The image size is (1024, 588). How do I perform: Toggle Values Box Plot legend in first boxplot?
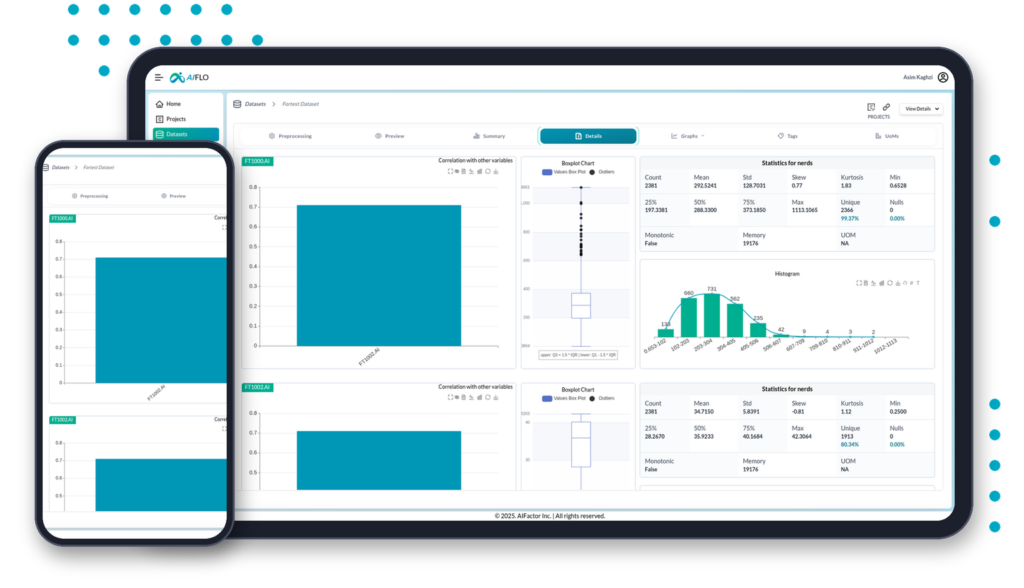coord(564,172)
